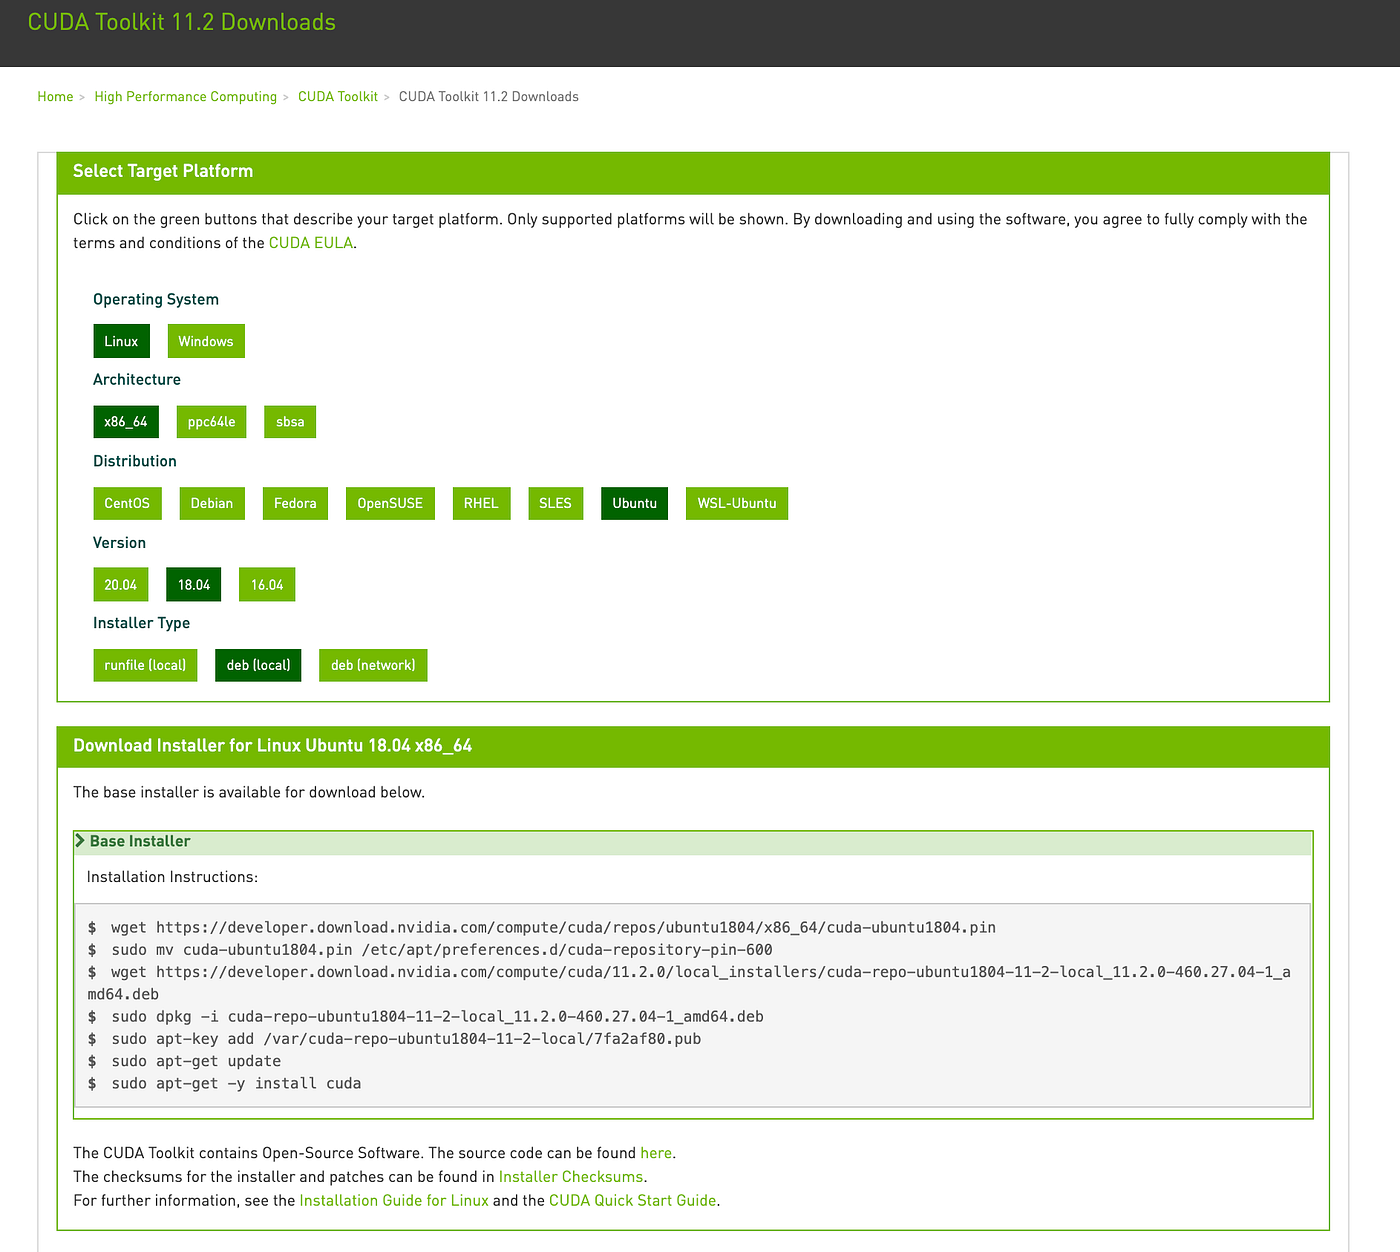Choose the sbsa architecture
Screen dimensions: 1400x1252
click(289, 421)
